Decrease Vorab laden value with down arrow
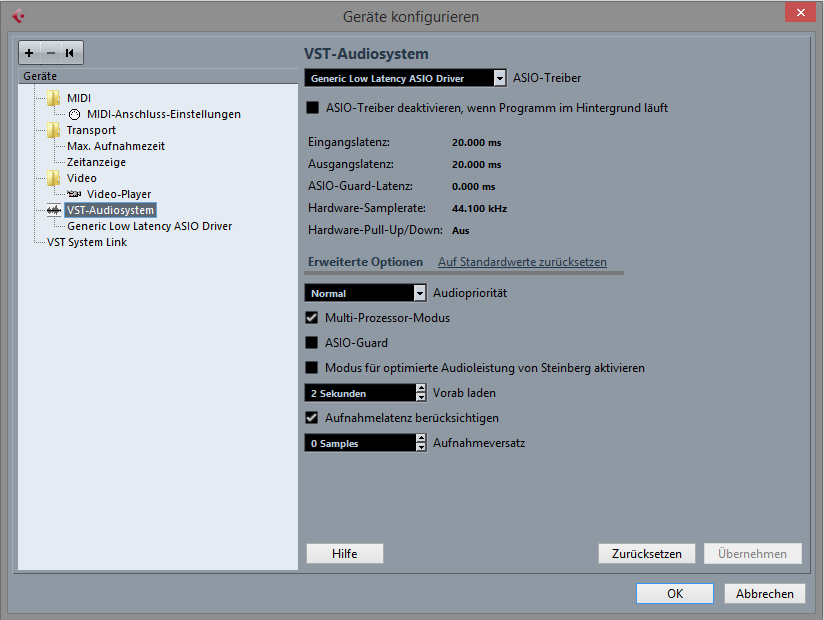The image size is (824, 620). pos(421,397)
